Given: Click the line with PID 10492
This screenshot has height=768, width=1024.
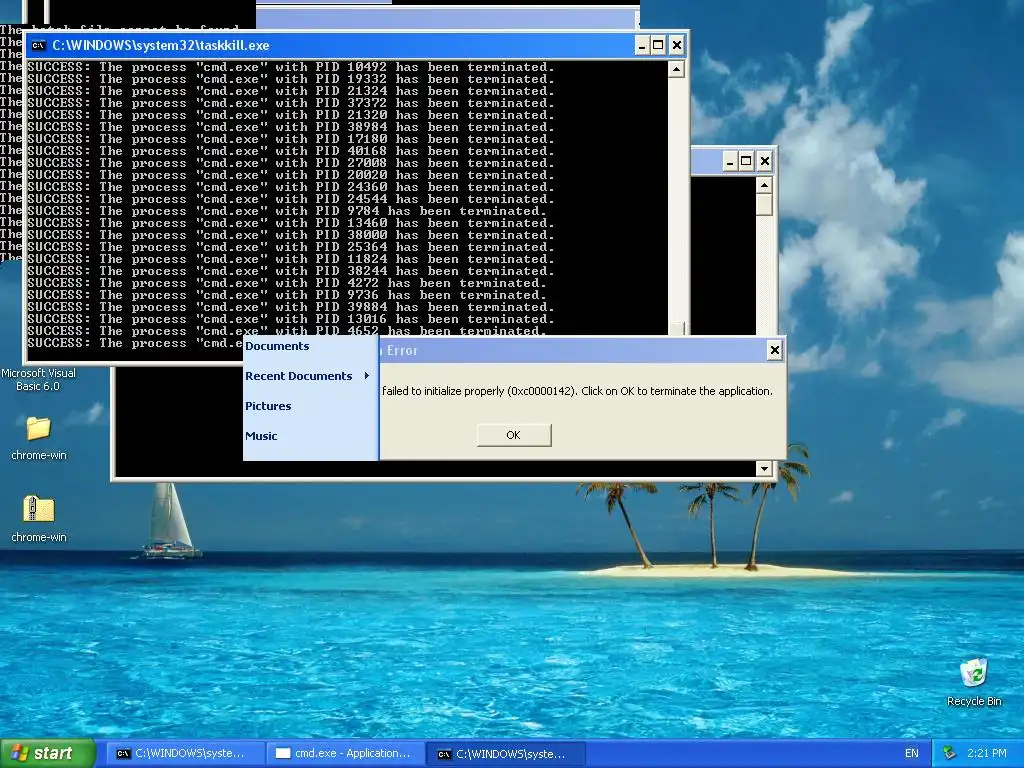Looking at the screenshot, I should 291,67.
